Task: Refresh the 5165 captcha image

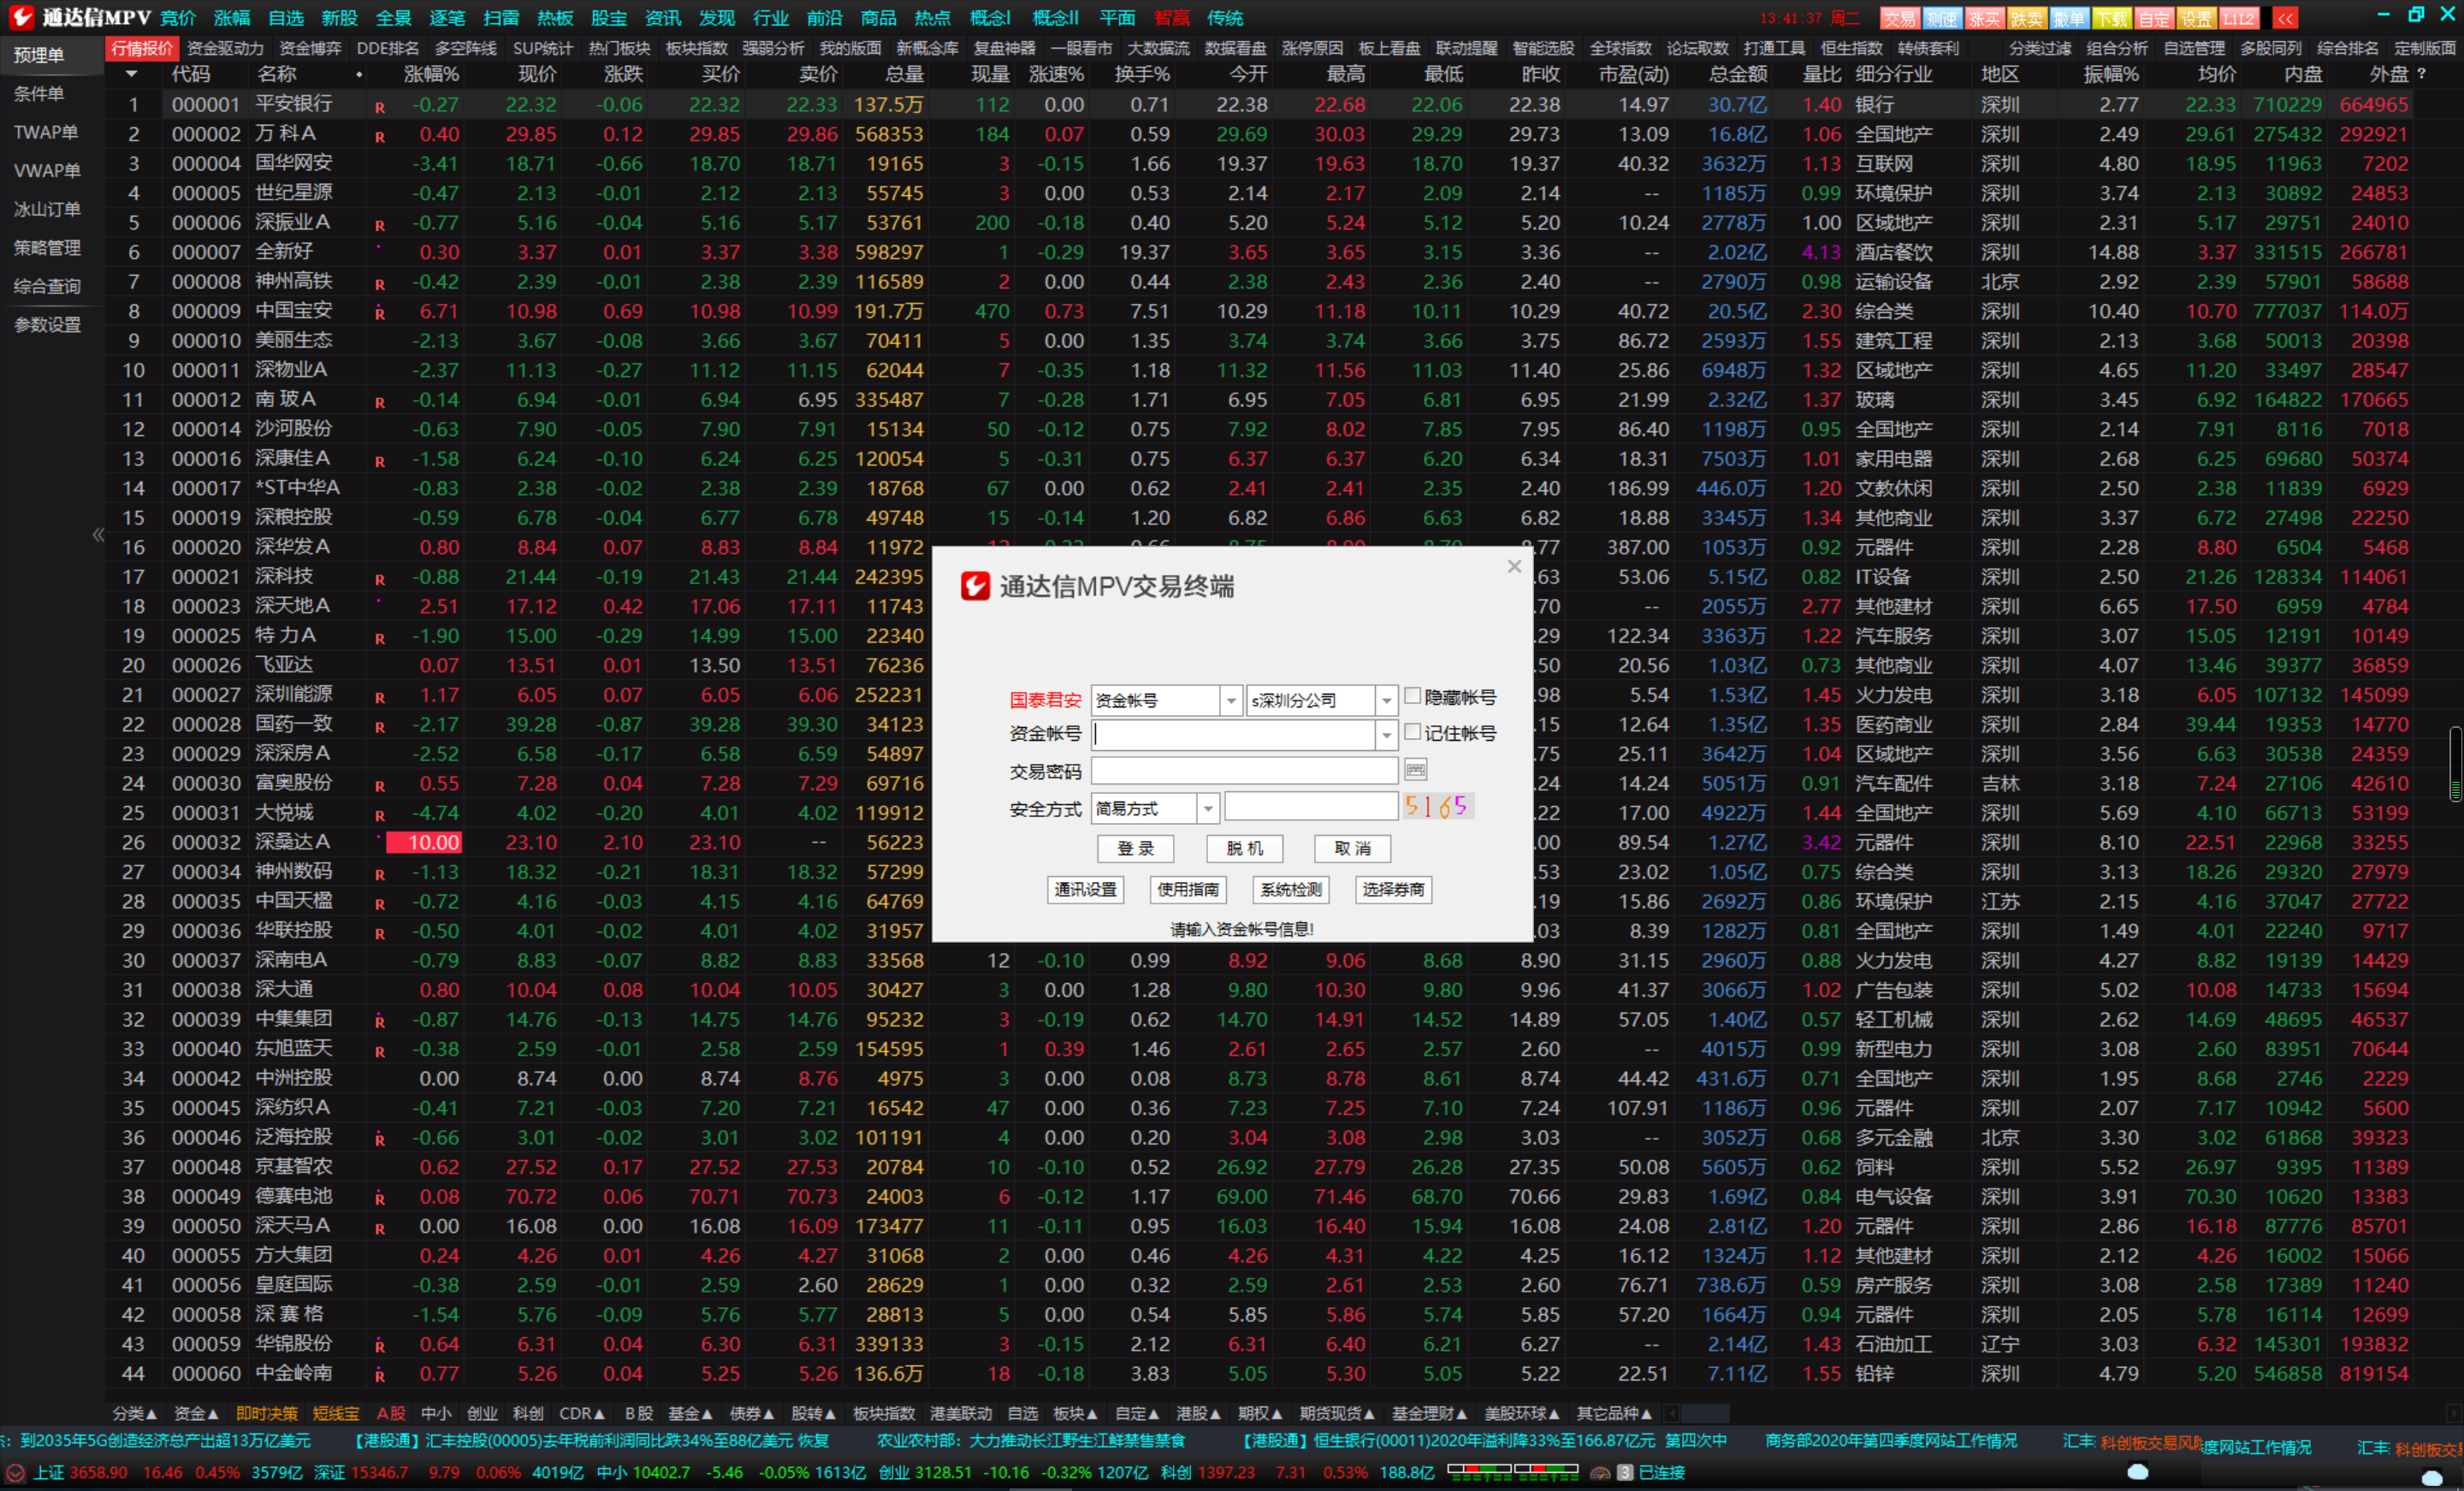Action: pyautogui.click(x=1437, y=806)
